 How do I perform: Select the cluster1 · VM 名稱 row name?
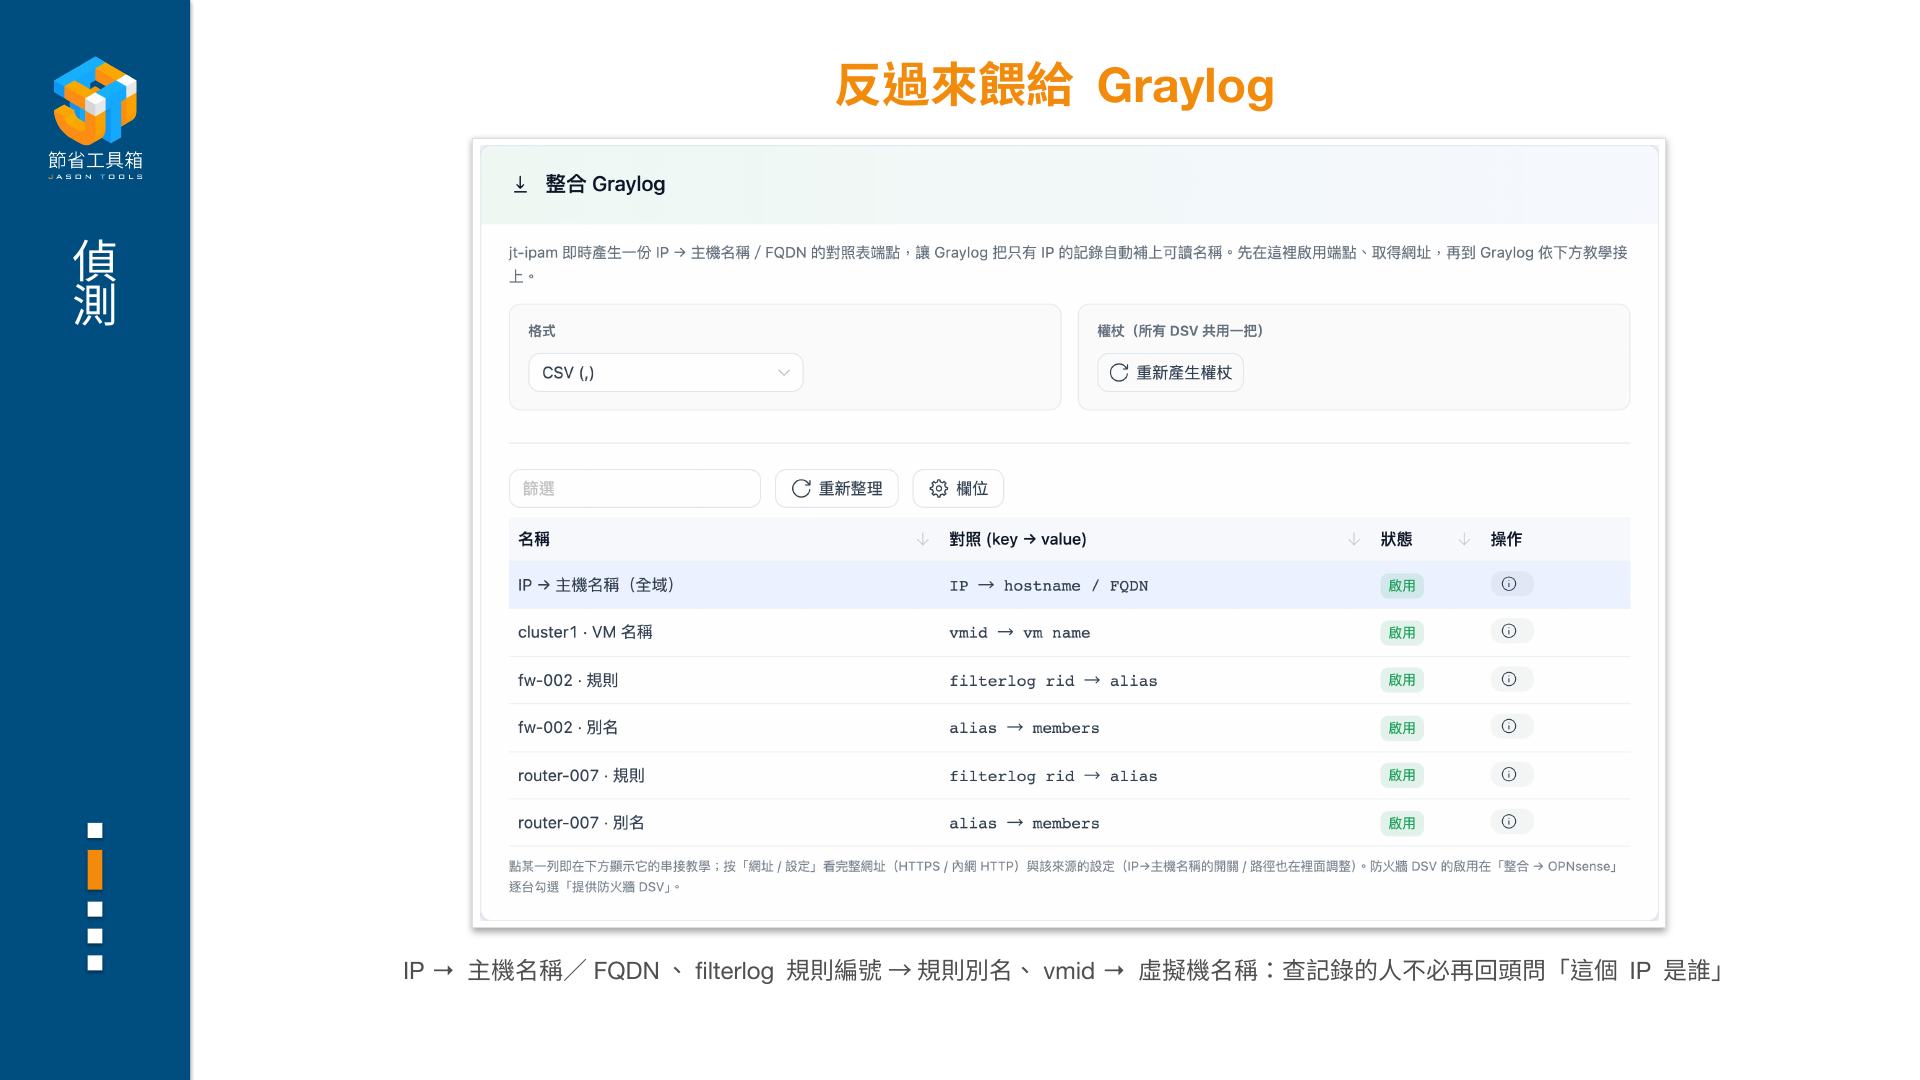click(x=585, y=632)
